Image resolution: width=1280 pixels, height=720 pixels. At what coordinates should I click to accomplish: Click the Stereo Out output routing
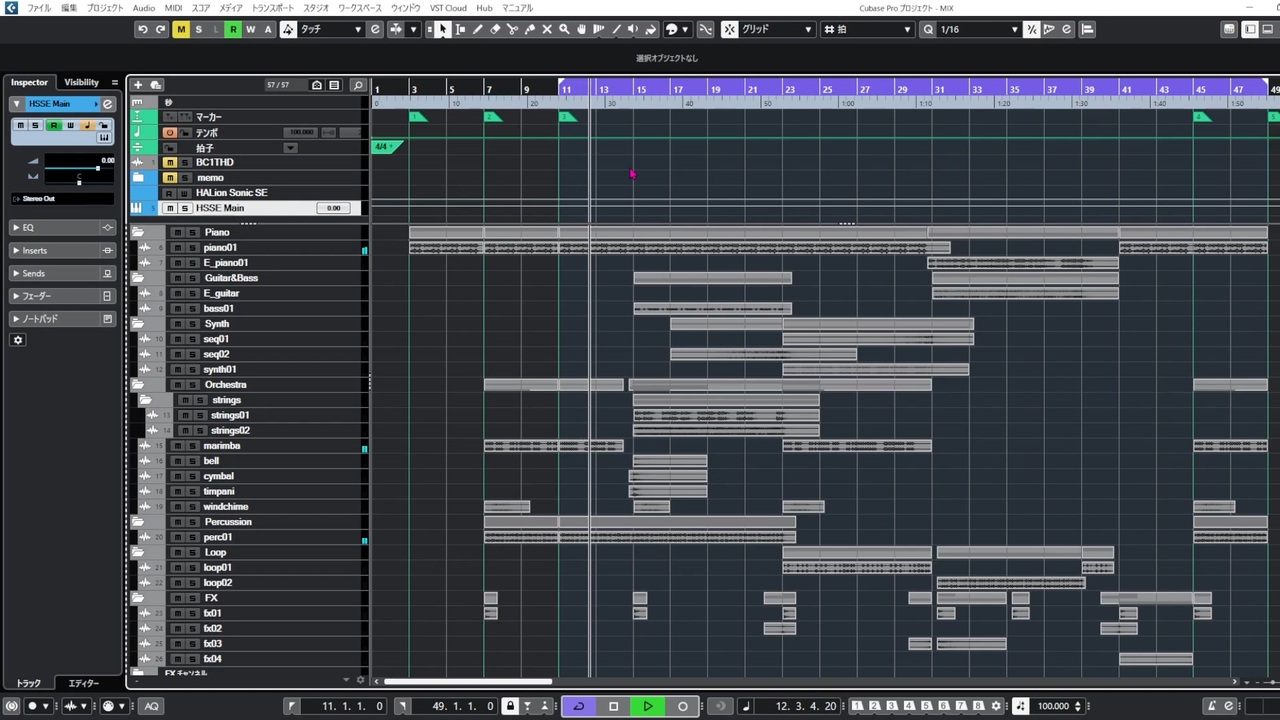click(62, 199)
